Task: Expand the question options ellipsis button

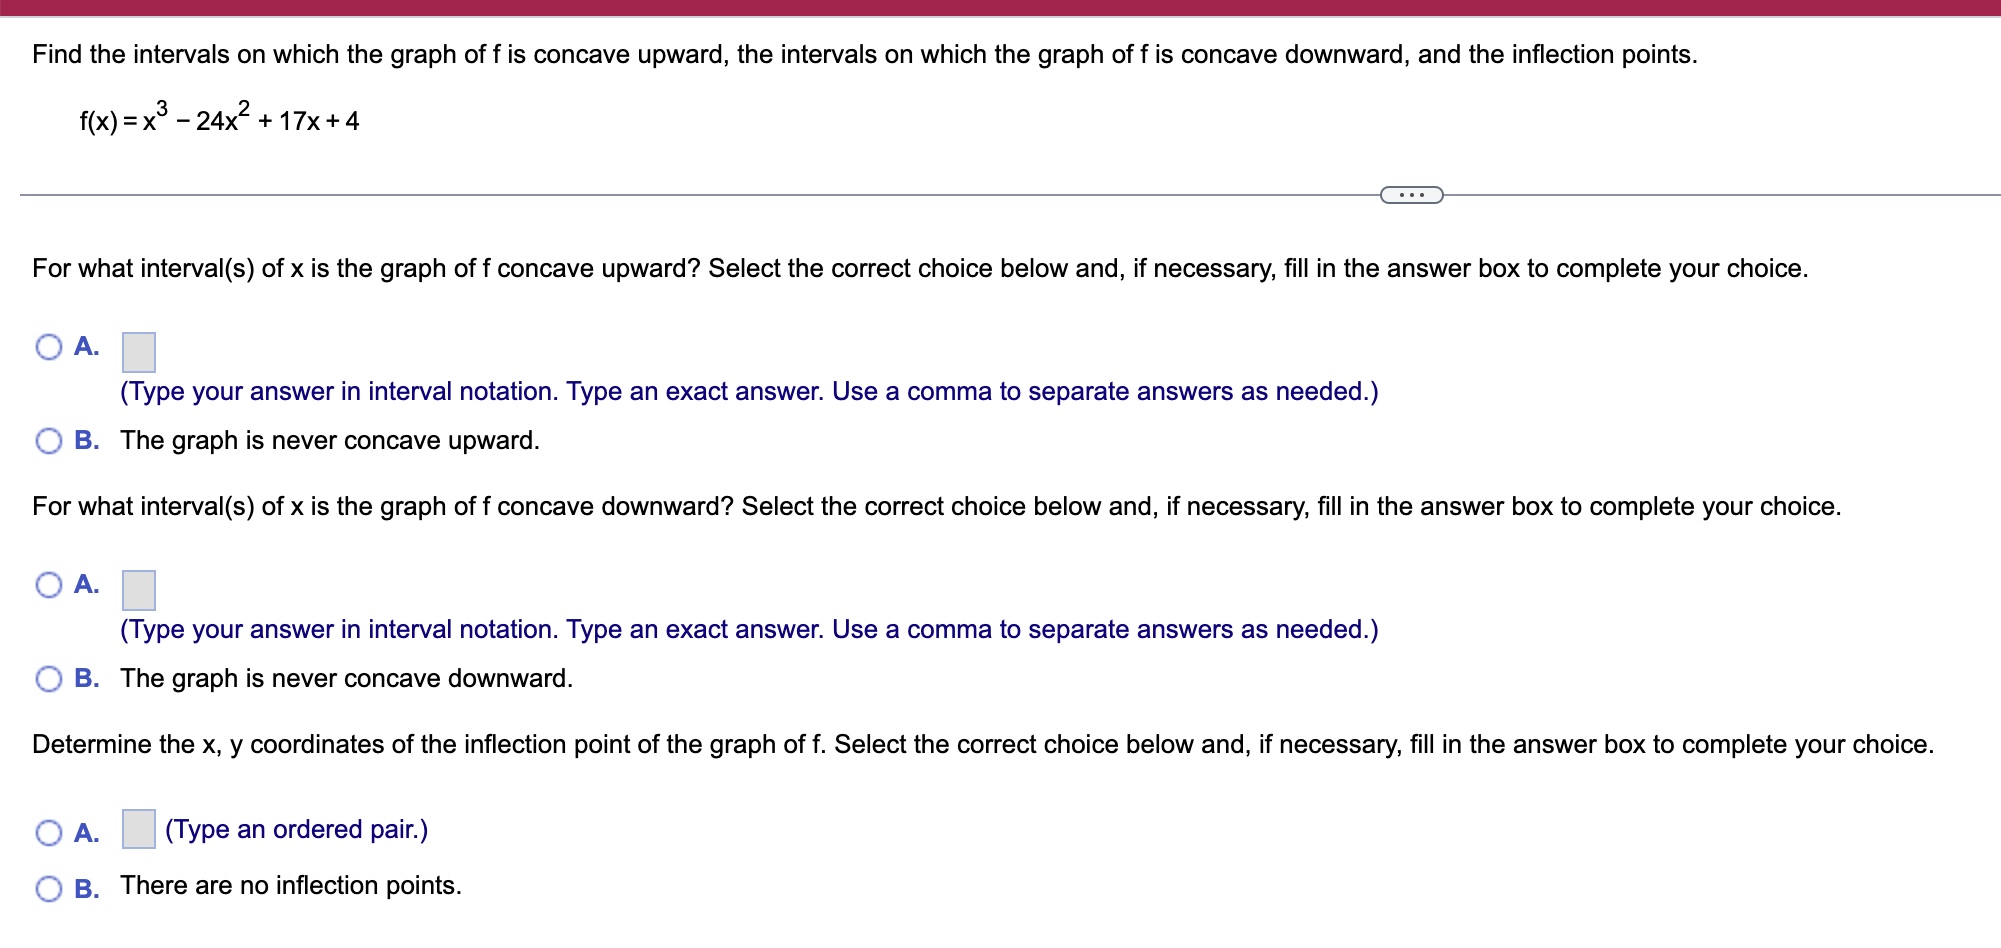Action: 1413,194
